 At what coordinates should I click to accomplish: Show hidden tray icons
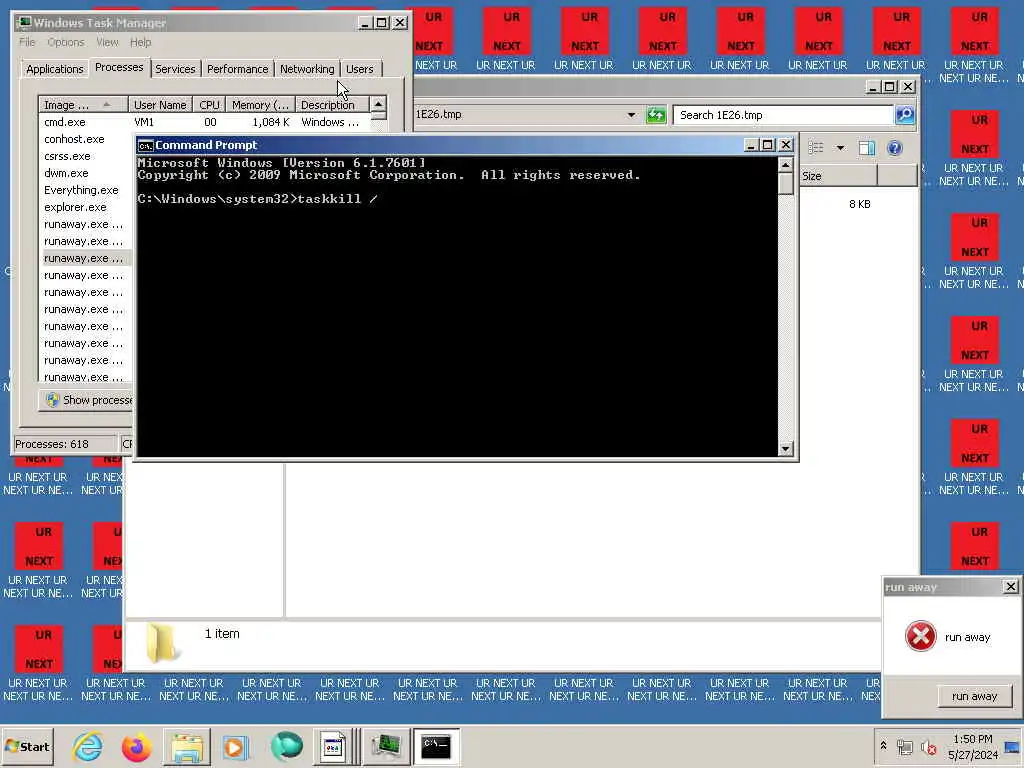(883, 746)
